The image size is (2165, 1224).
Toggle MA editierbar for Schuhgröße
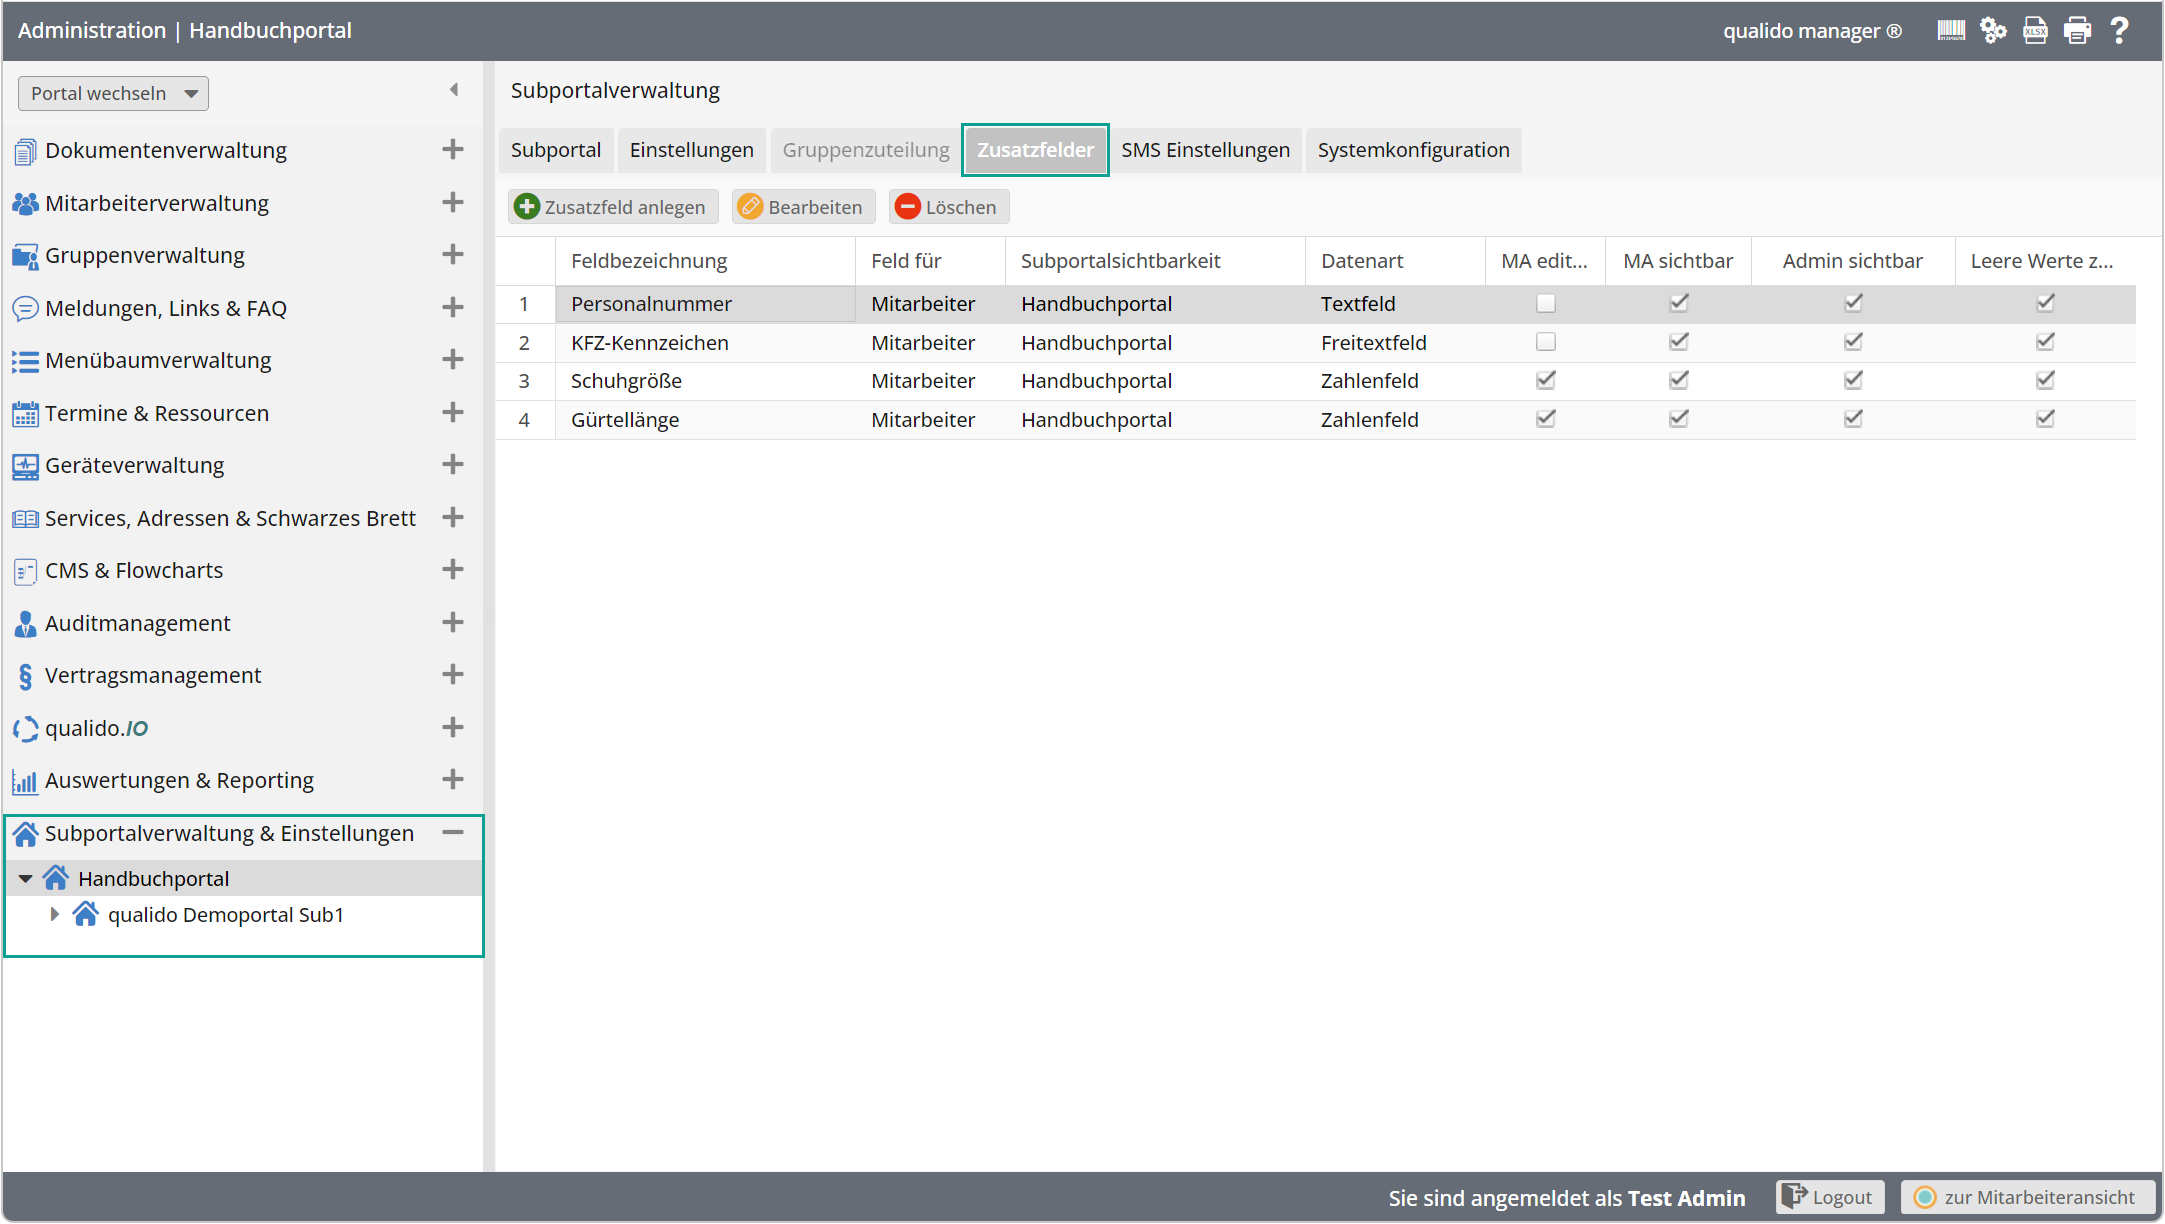coord(1546,380)
